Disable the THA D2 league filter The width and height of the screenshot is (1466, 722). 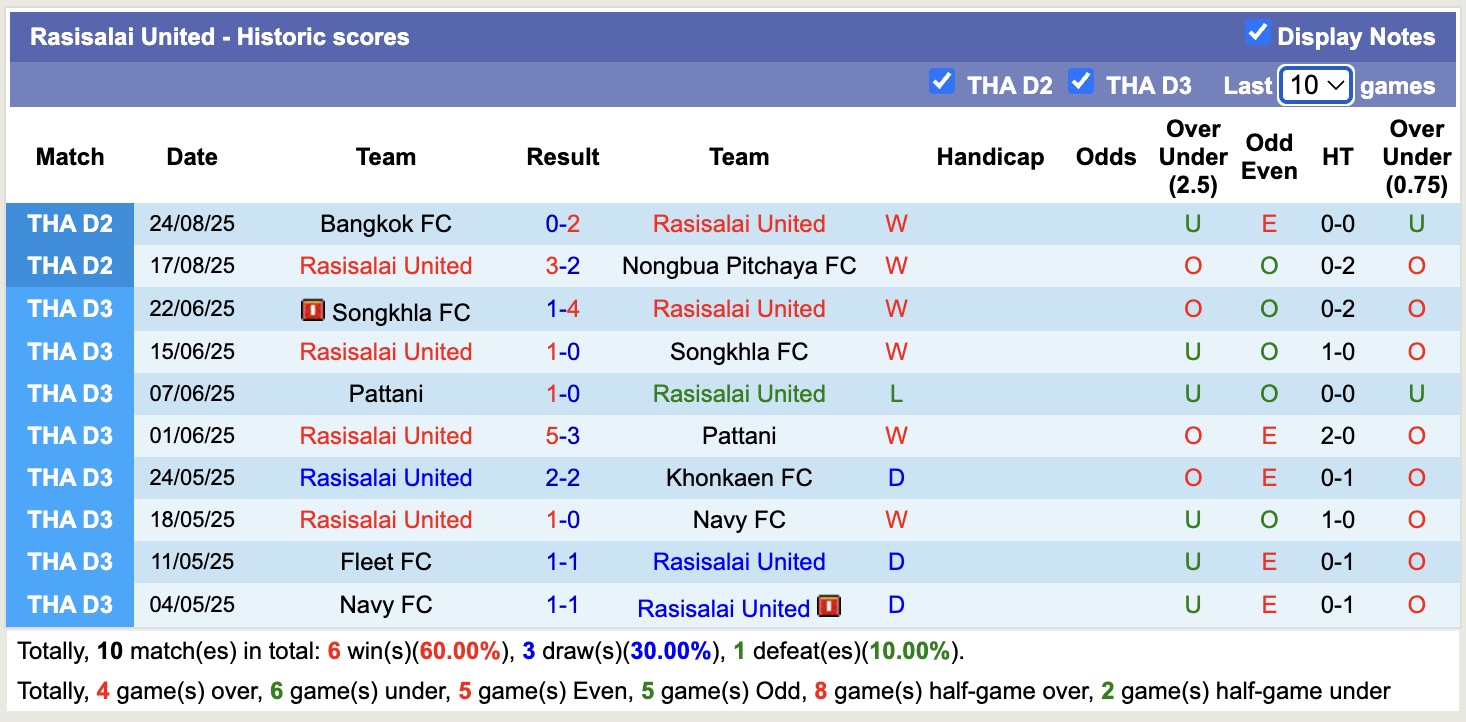(941, 83)
